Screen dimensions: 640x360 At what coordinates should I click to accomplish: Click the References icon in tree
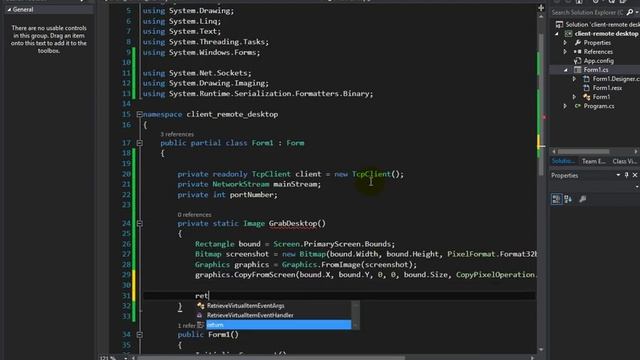tap(578, 52)
